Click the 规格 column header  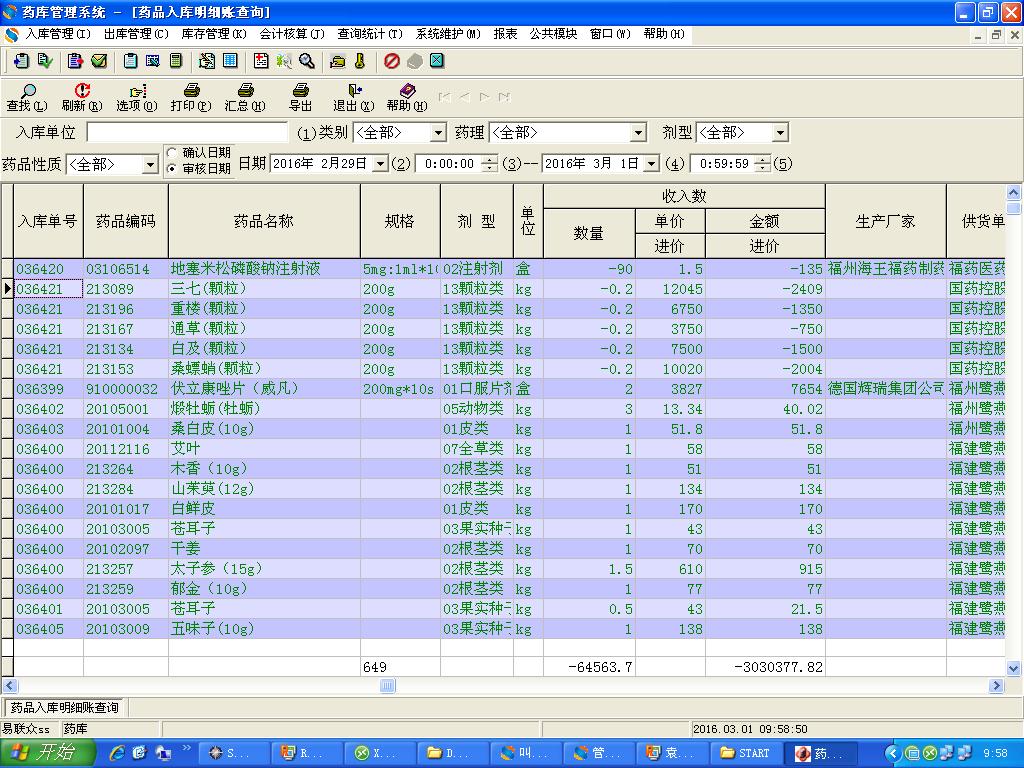tap(400, 221)
